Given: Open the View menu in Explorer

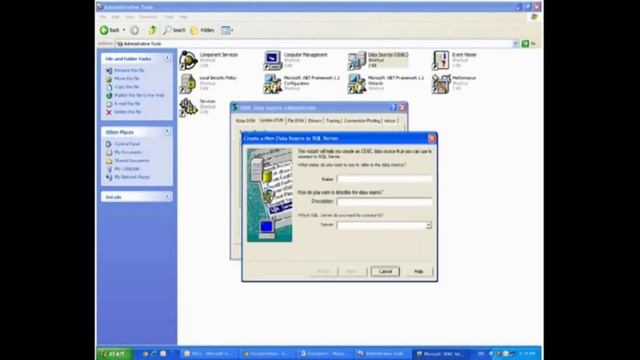Looking at the screenshot, I should click(x=129, y=17).
